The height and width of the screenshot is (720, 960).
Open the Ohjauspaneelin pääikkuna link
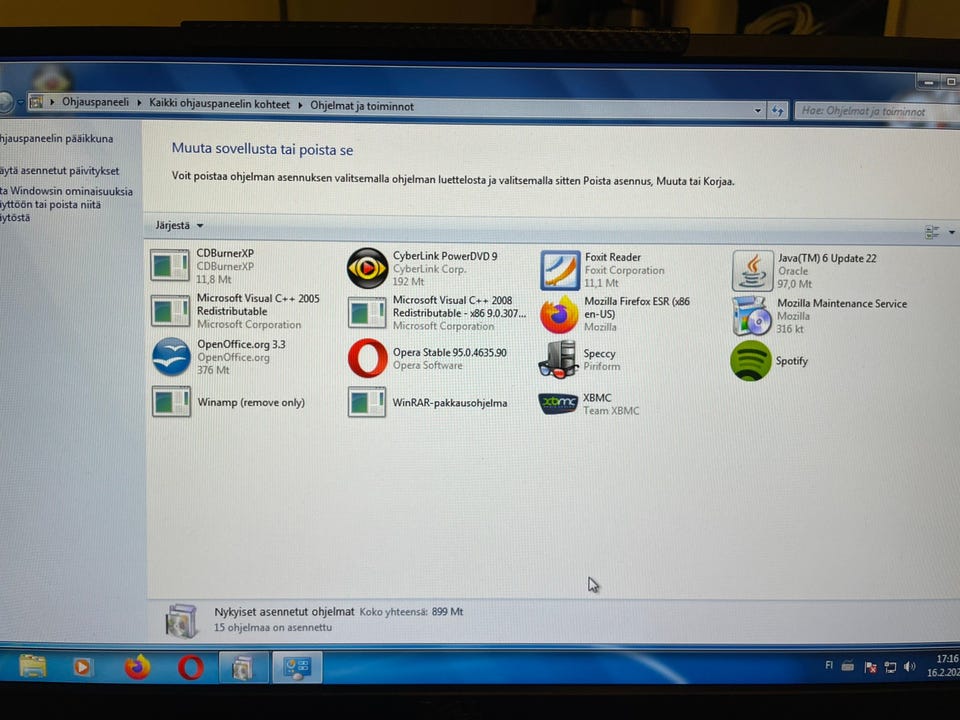pos(56,139)
